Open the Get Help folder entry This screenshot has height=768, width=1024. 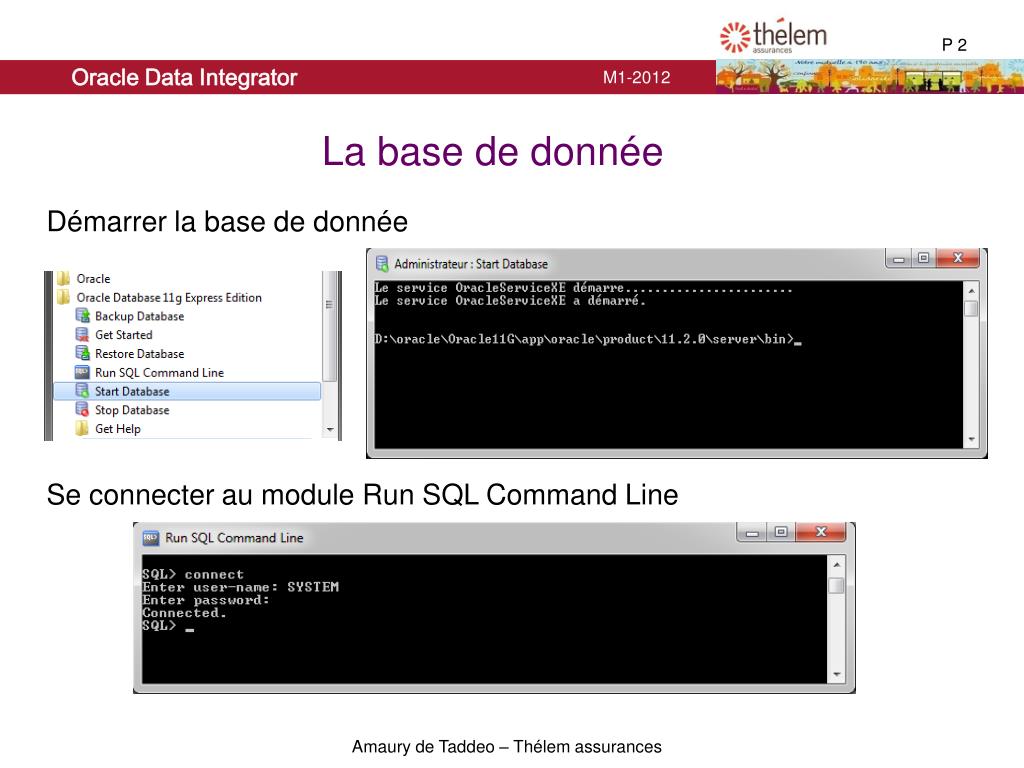pyautogui.click(x=118, y=429)
